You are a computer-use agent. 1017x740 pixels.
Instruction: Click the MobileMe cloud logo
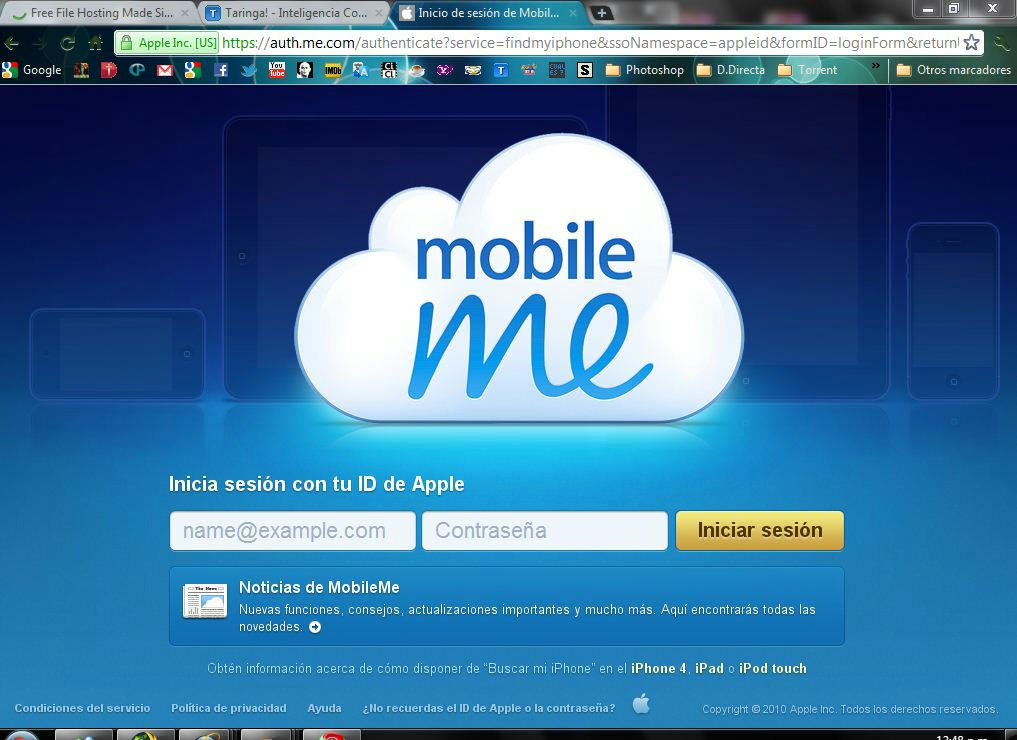[x=520, y=279]
